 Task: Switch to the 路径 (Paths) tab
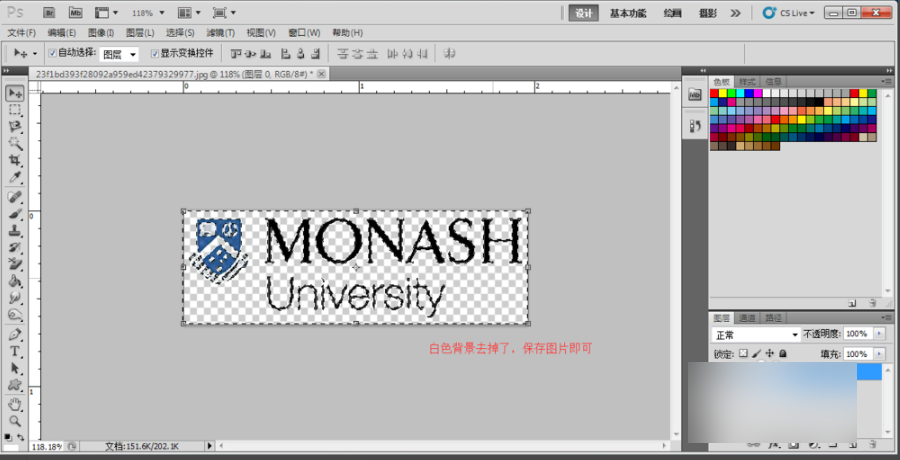click(771, 318)
